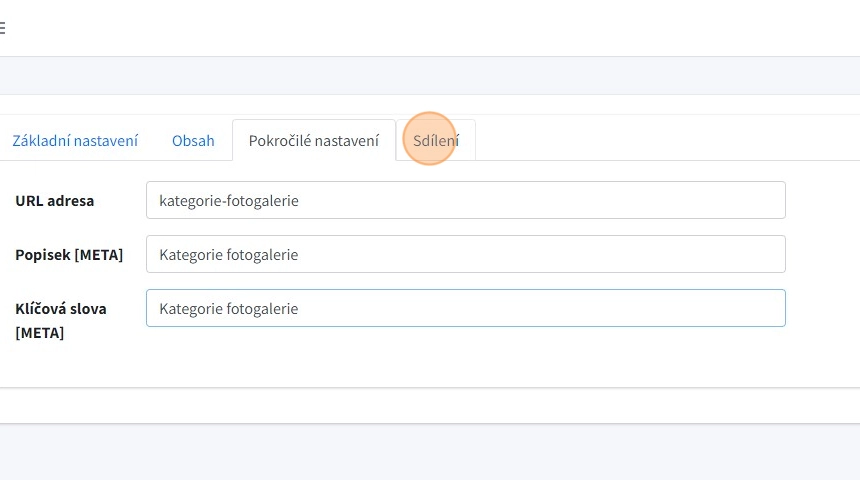Click the gray strip below the header
Screen dimensions: 860x480
pos(430,75)
